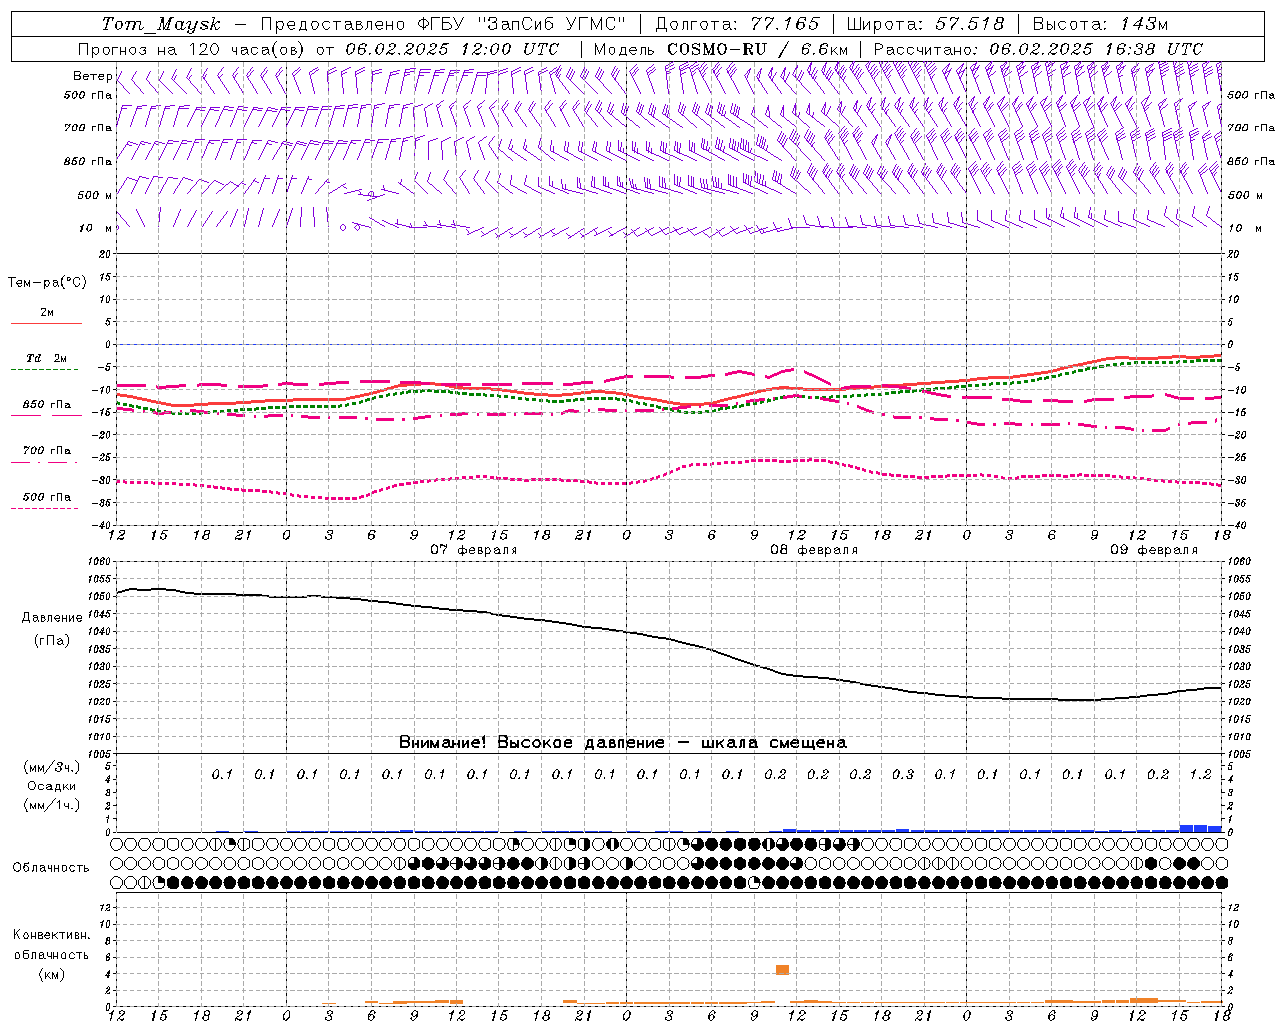Click the tall orange convective cloud block
1280x1024 pixels.
pos(782,970)
